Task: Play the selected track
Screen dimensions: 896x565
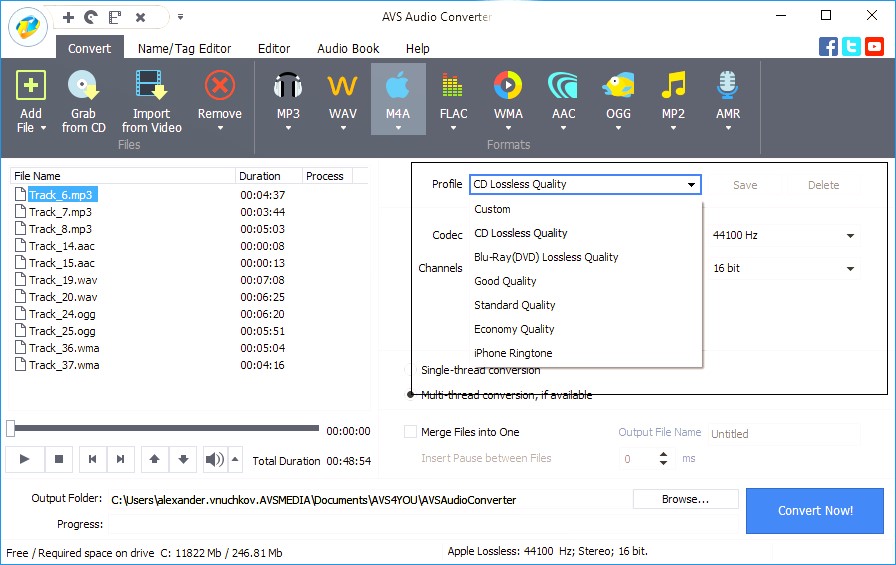Action: click(x=25, y=459)
